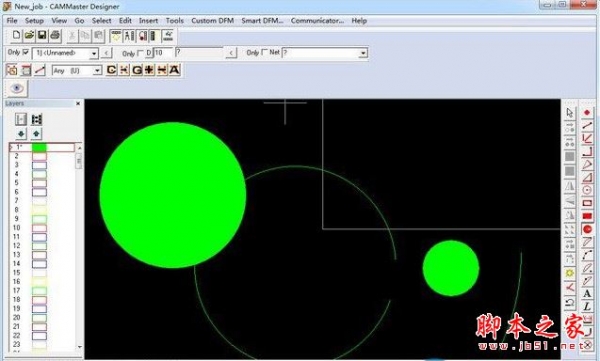The width and height of the screenshot is (600, 361).
Task: Open the Communicator... menu
Action: (x=317, y=21)
